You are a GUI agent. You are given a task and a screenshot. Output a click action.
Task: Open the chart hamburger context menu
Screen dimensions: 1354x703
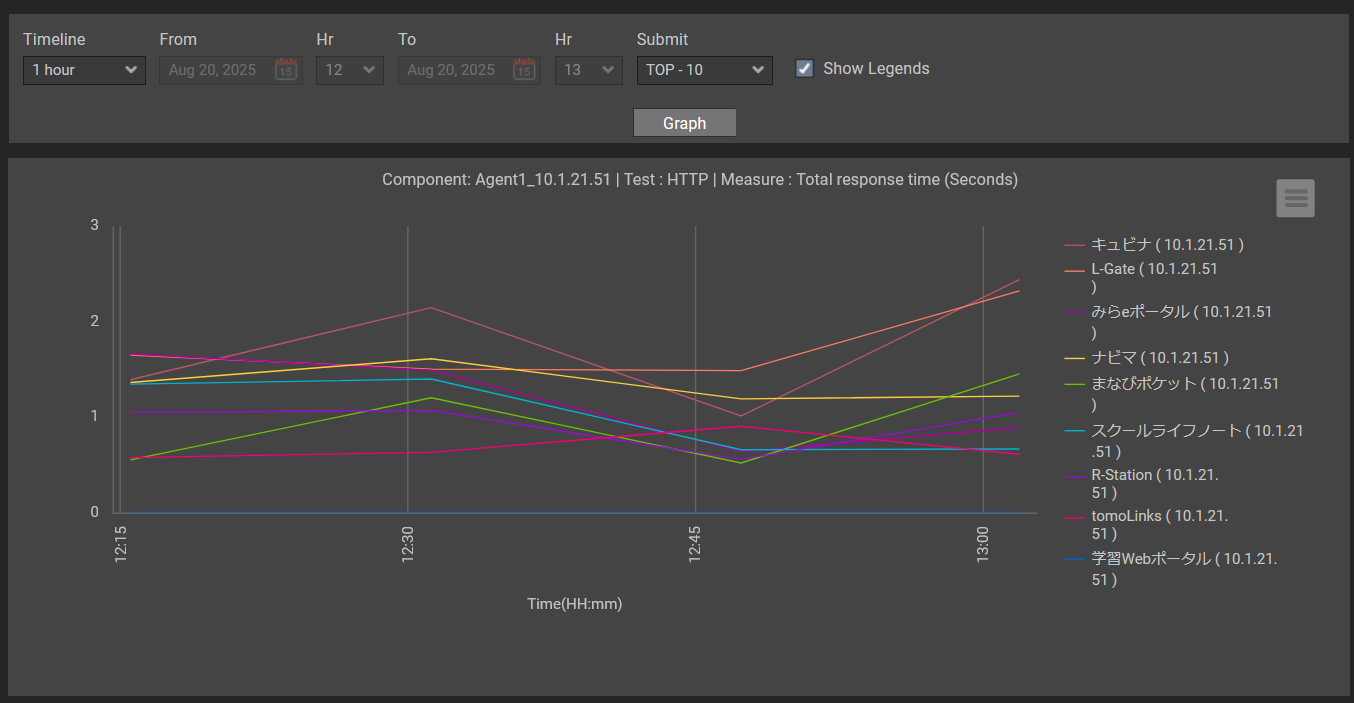point(1295,198)
